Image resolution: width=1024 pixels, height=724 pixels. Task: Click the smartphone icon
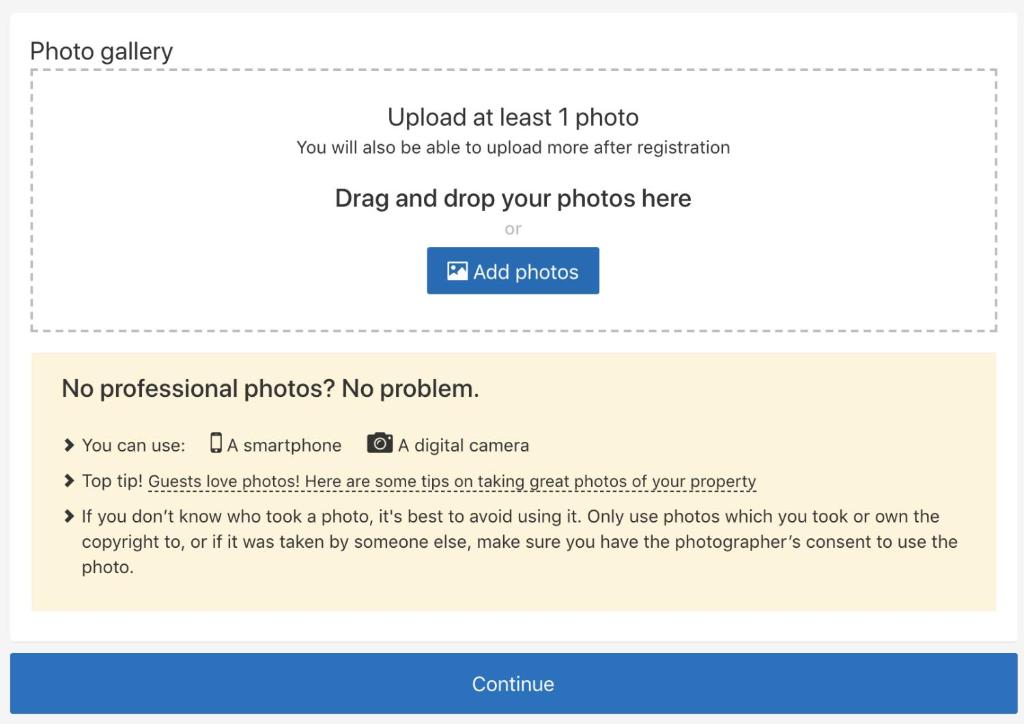[216, 443]
